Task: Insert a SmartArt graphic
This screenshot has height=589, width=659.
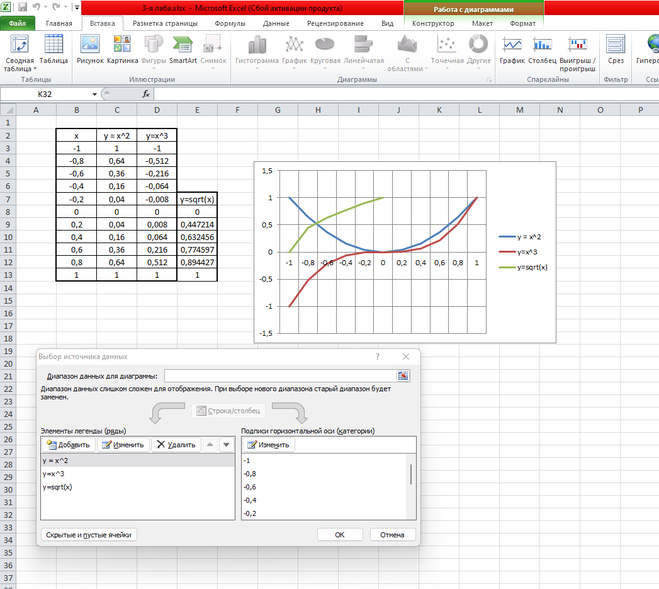Action: (x=183, y=50)
